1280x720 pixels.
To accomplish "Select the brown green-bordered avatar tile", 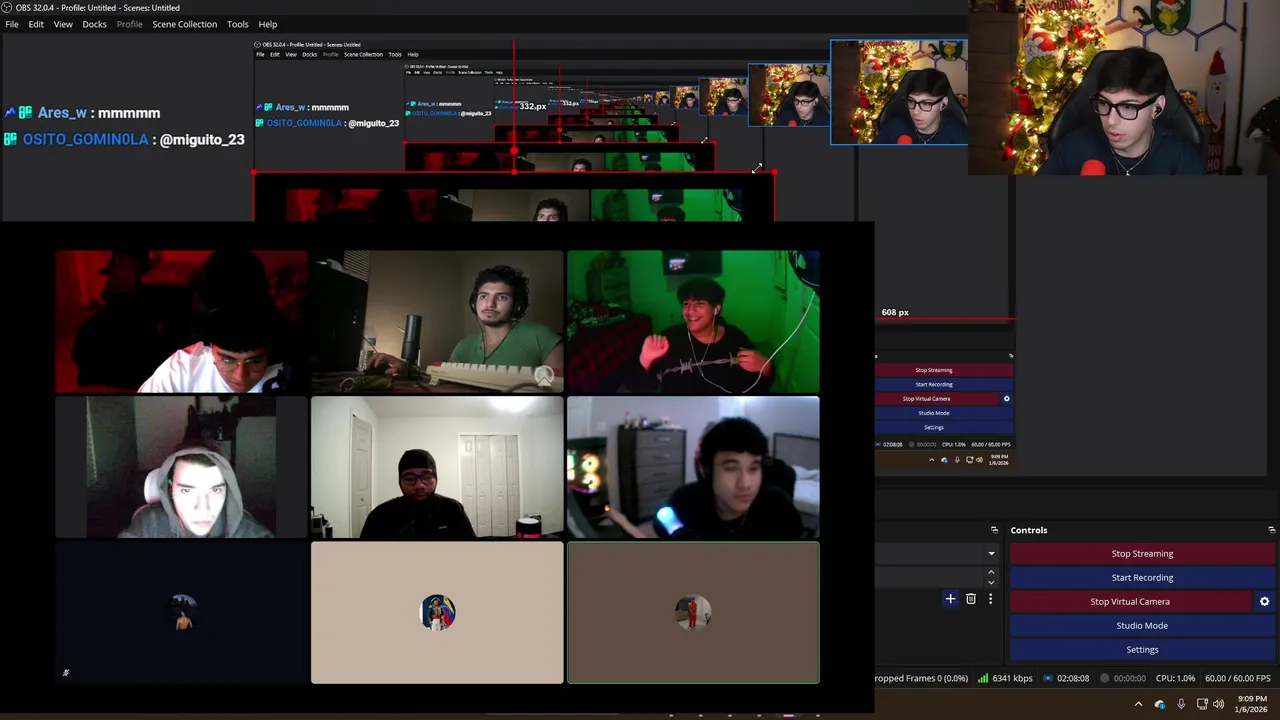I will pos(693,613).
